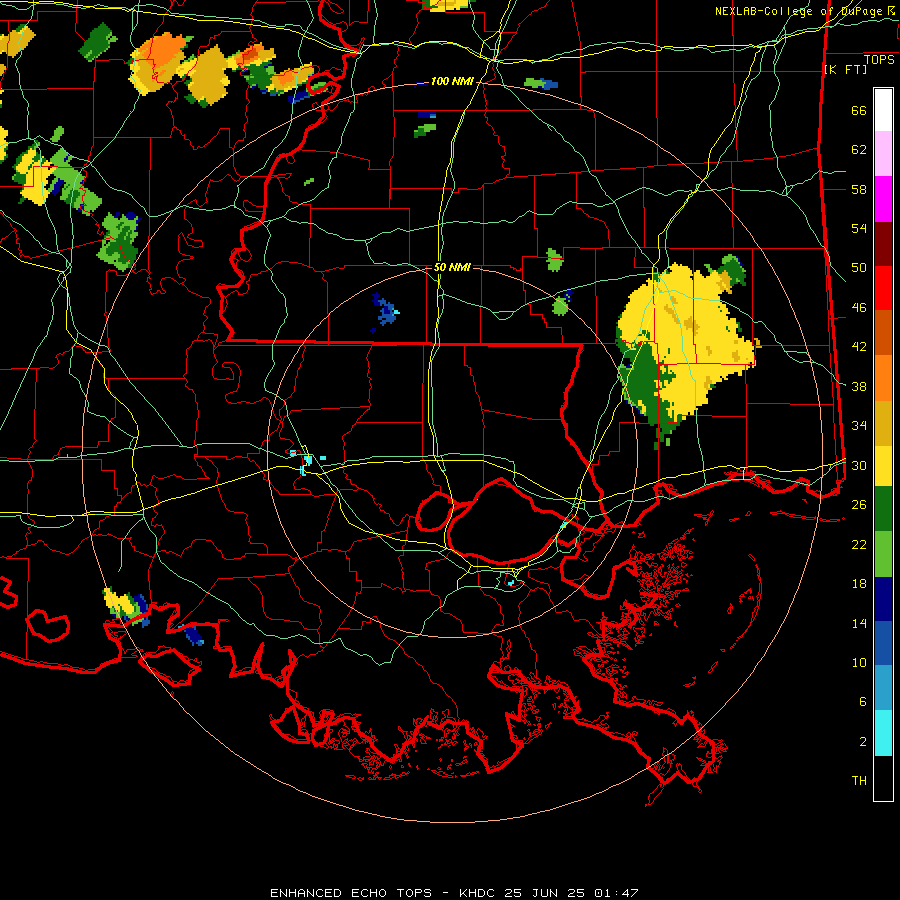Click the legend value 34
900x900 pixels.
[x=859, y=426]
